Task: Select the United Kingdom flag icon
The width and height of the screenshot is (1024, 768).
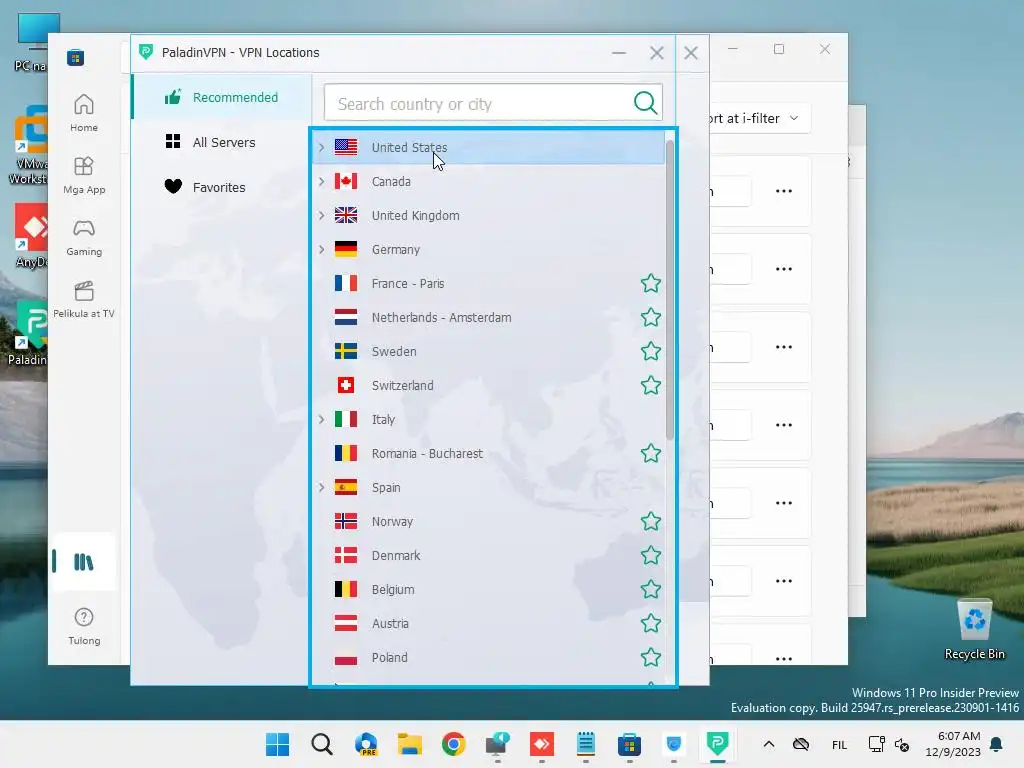Action: coord(346,216)
